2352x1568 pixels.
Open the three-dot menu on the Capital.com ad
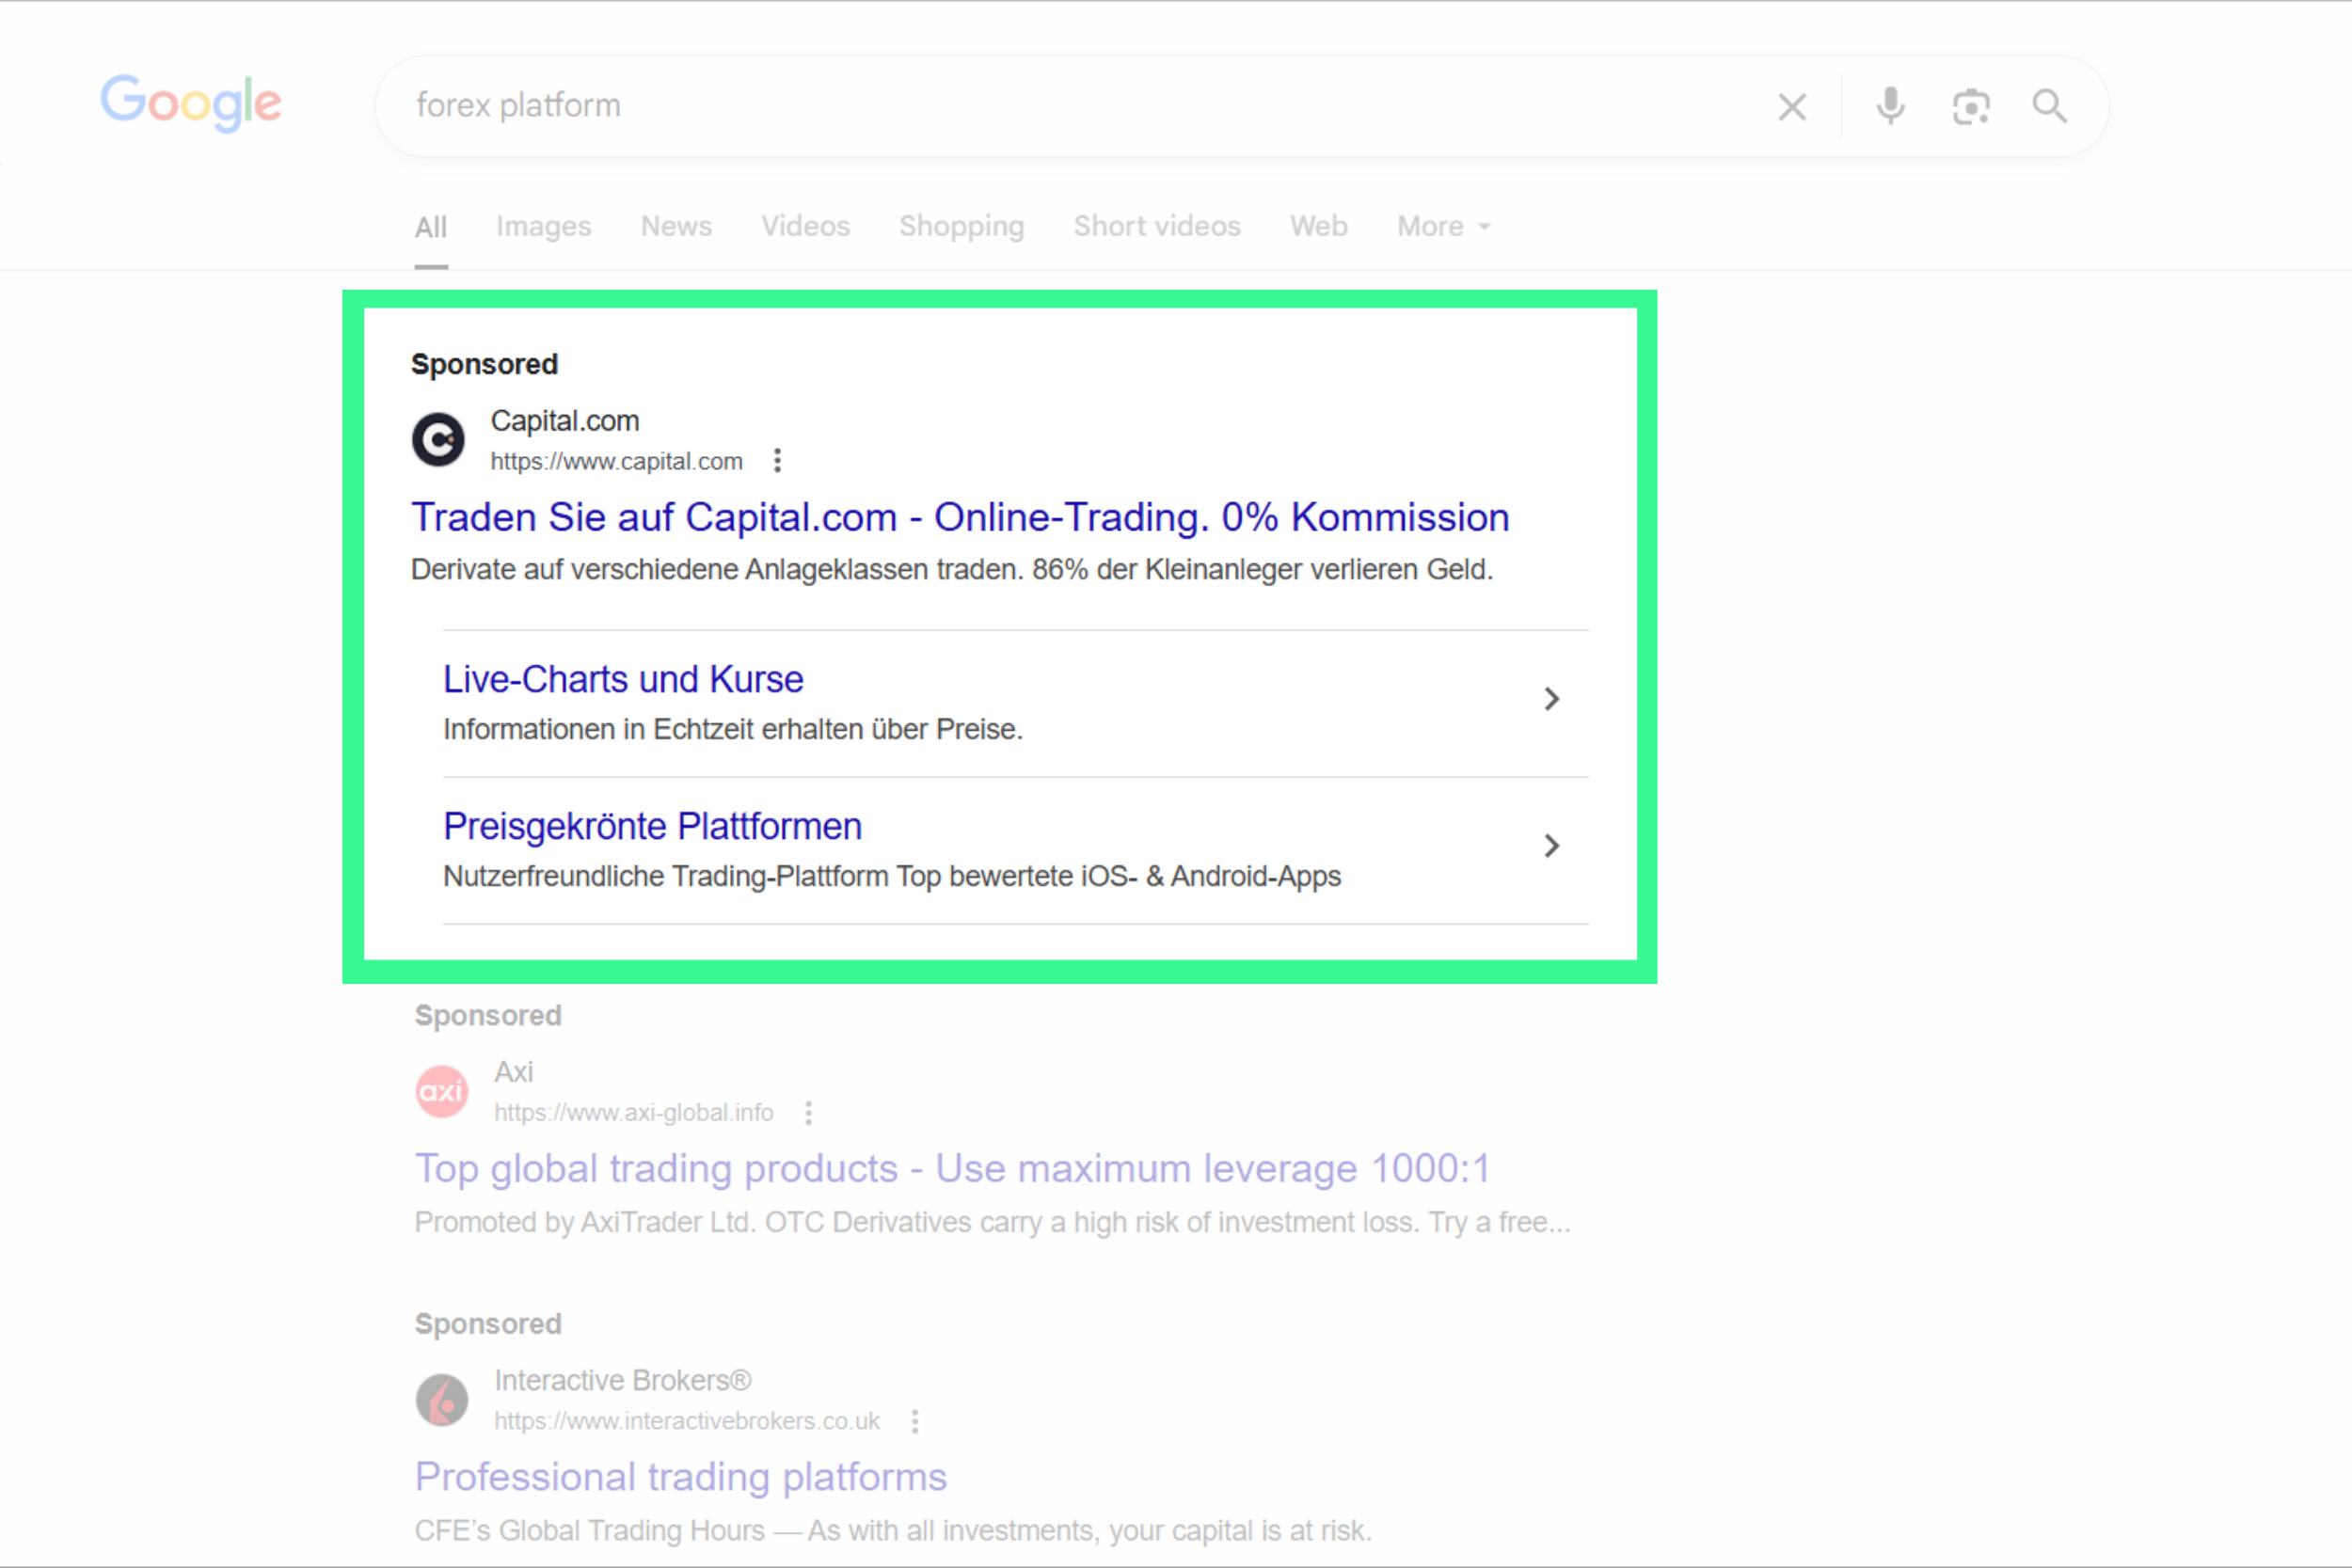(x=778, y=460)
